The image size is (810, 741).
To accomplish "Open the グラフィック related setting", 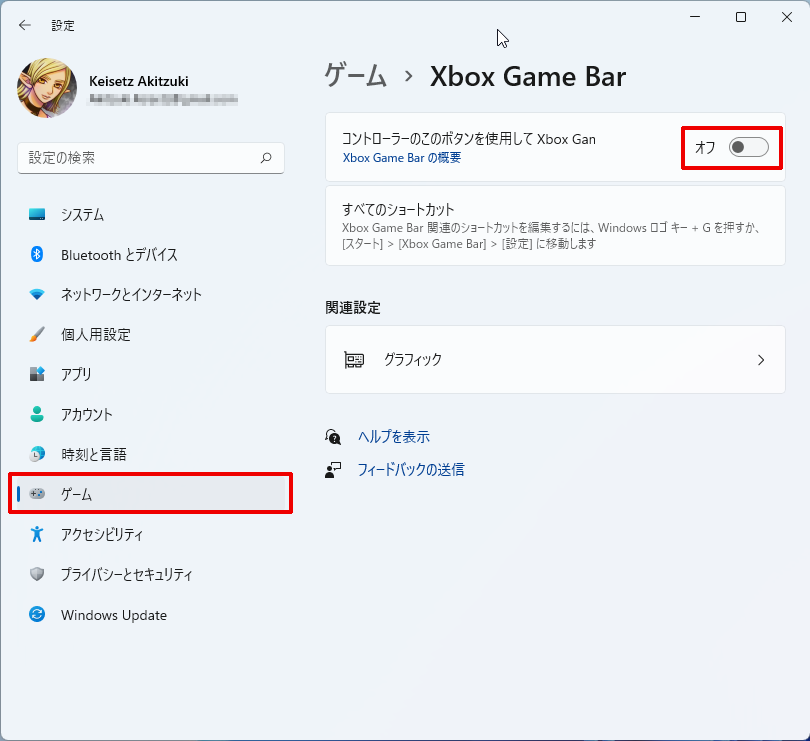I will [x=555, y=360].
